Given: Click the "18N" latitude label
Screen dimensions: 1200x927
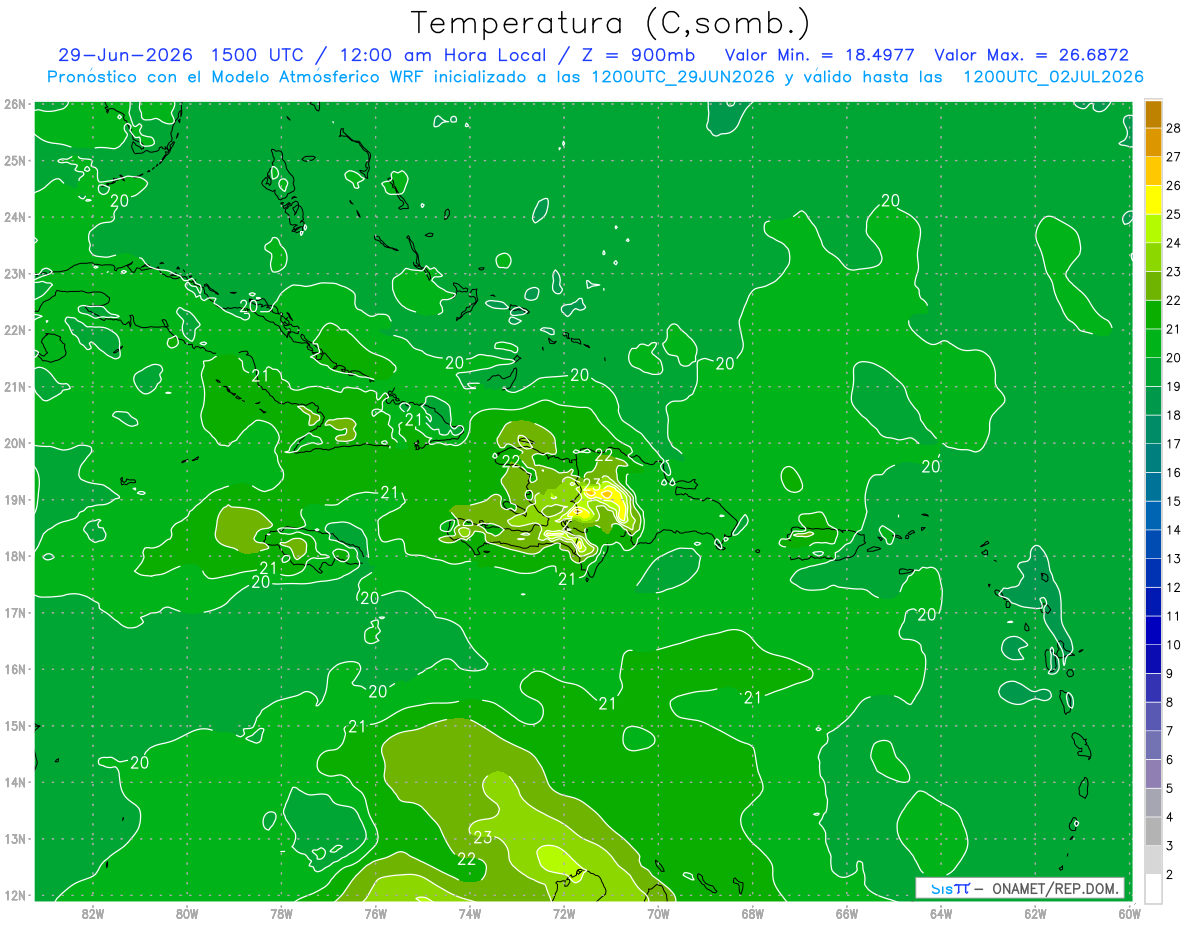Looking at the screenshot, I should [14, 556].
